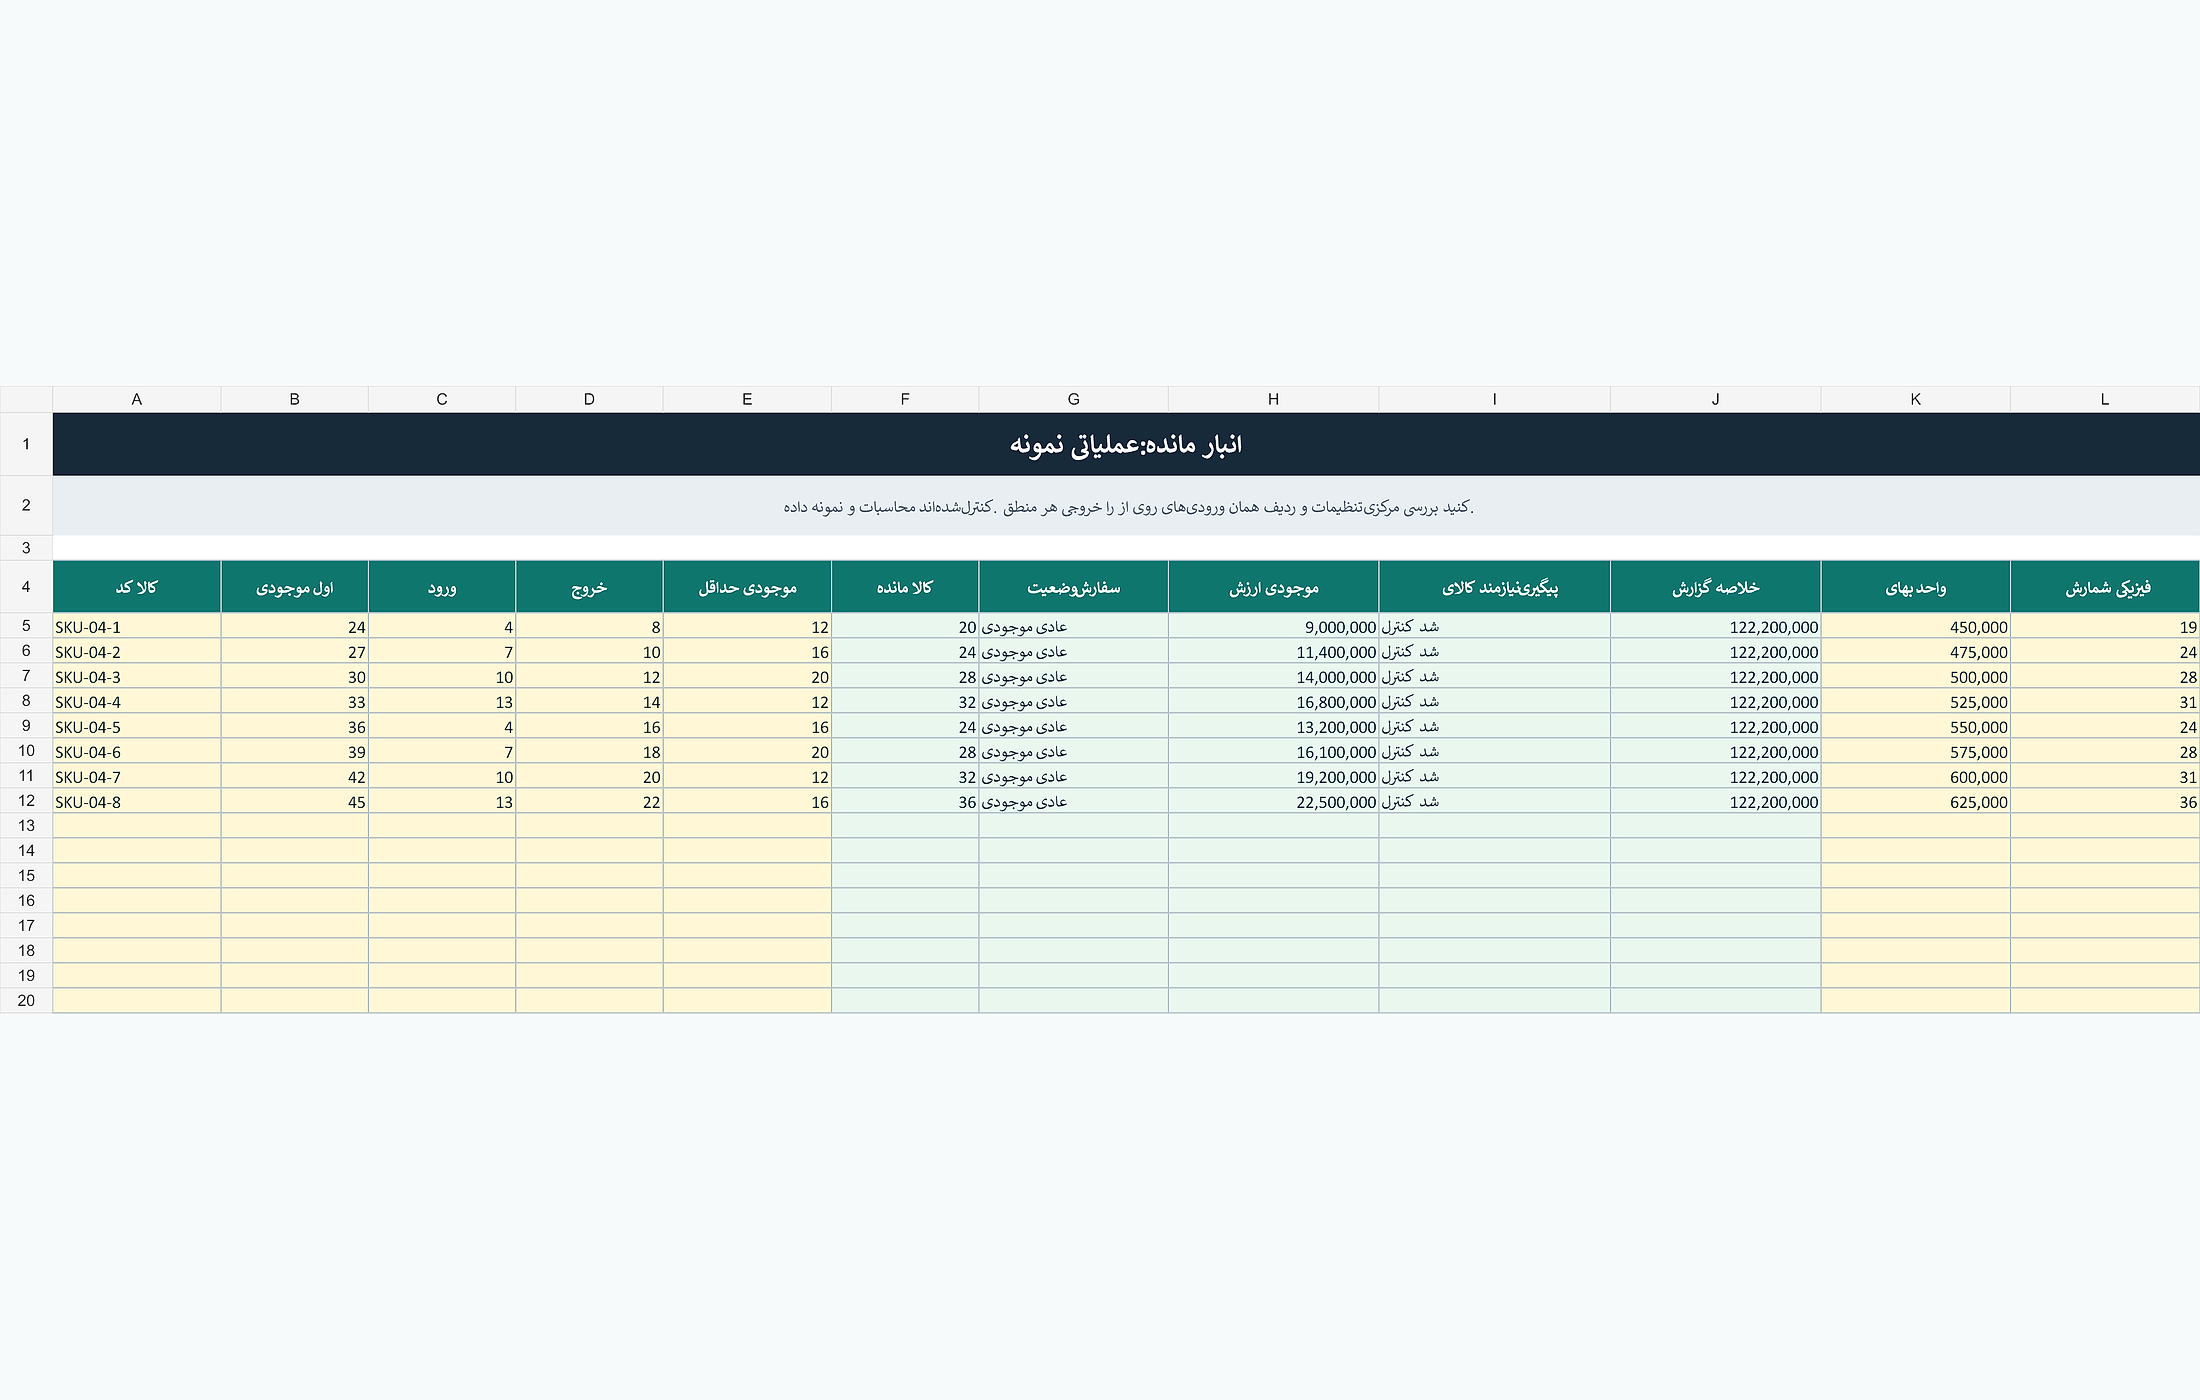Select cell containing SKU-04-1
The width and height of the screenshot is (2200, 1400).
tap(136, 627)
